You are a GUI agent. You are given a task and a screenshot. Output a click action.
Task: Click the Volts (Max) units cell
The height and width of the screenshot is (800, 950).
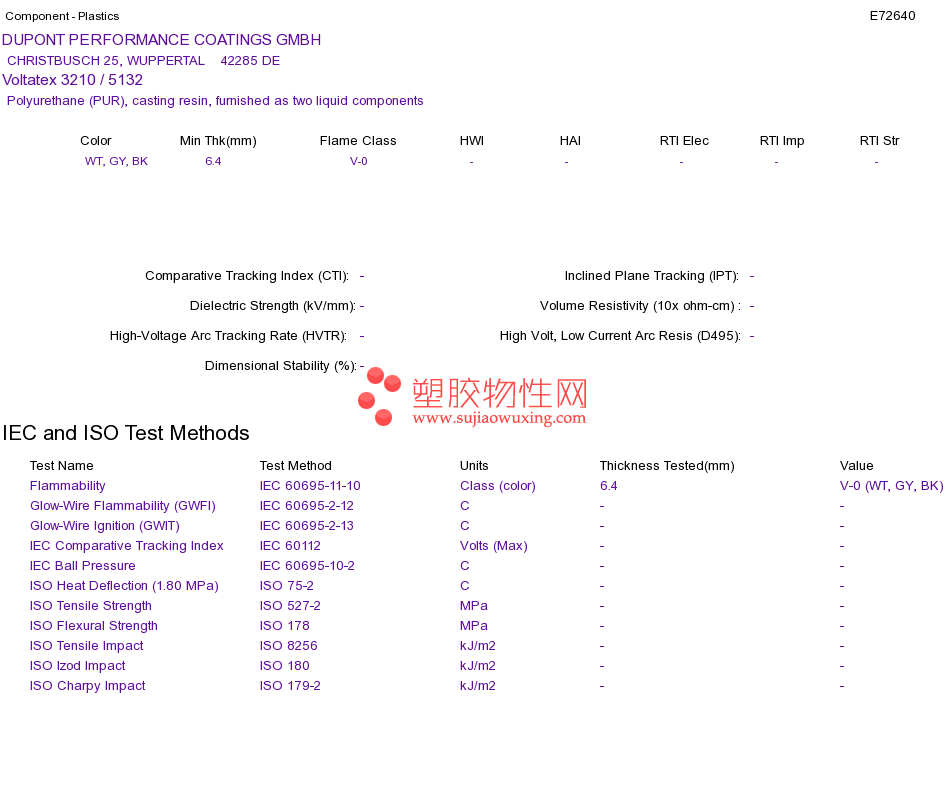tap(494, 546)
